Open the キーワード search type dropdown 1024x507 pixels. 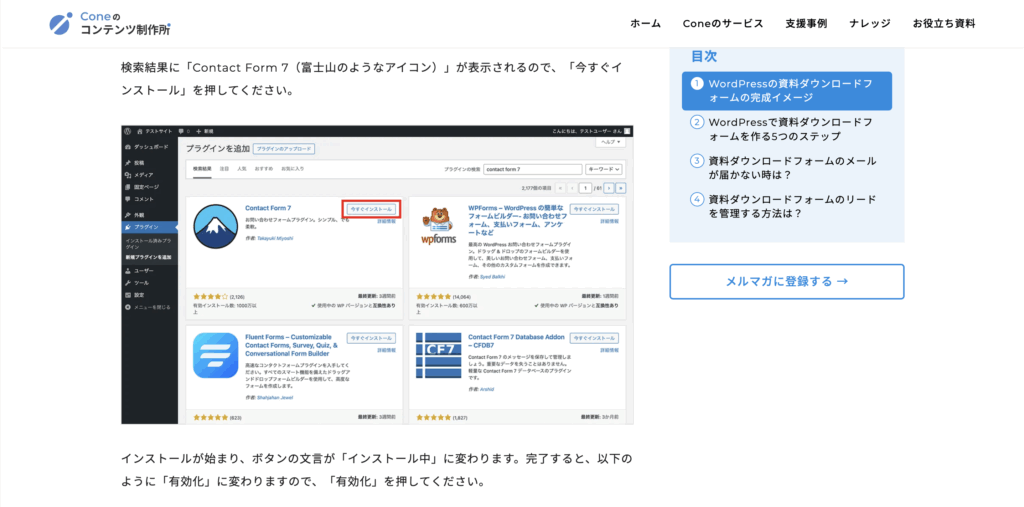[x=604, y=169]
